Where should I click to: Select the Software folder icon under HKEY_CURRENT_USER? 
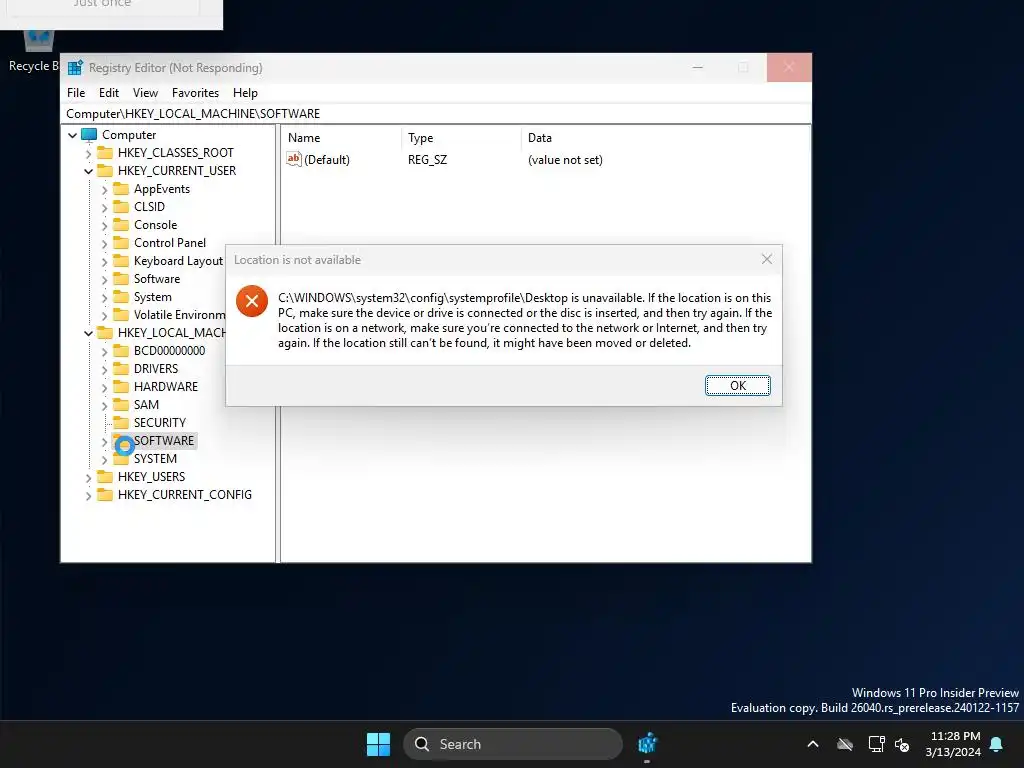pos(121,279)
